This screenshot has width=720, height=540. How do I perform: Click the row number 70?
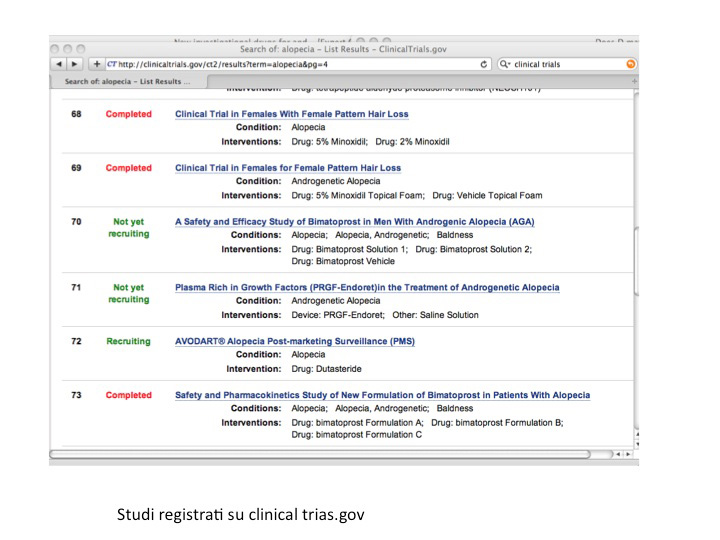tap(76, 222)
